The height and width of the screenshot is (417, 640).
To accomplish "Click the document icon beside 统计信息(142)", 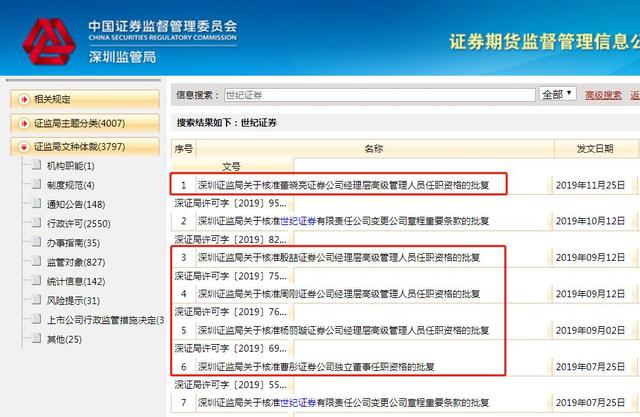I will tap(36, 280).
